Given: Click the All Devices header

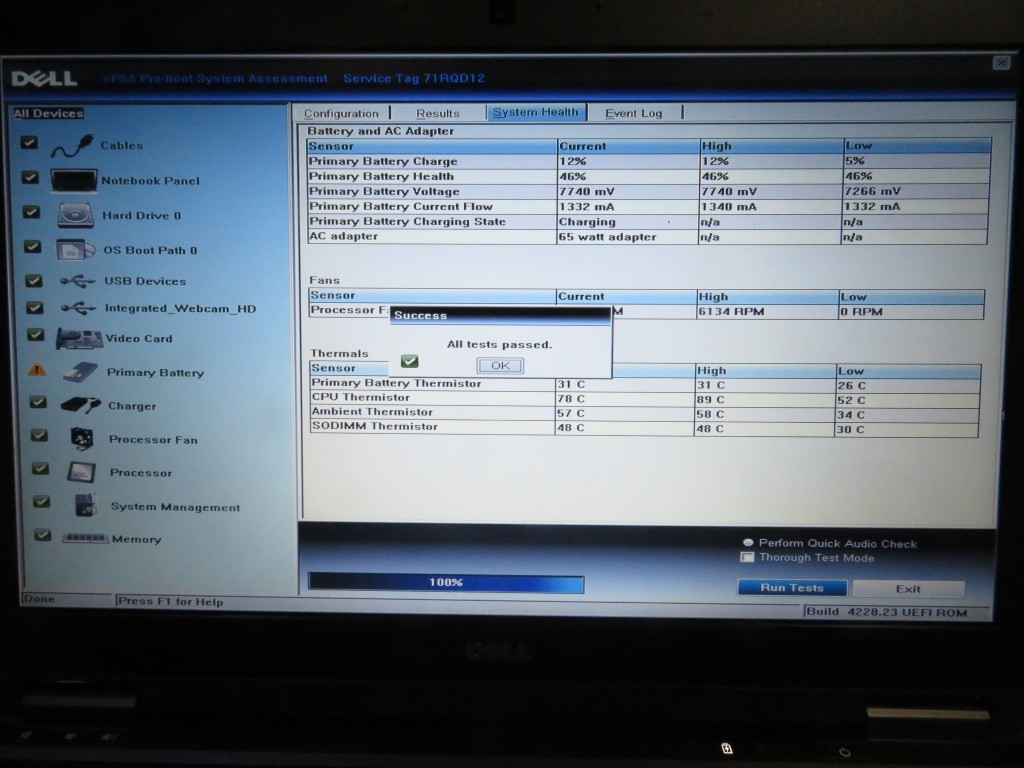Looking at the screenshot, I should click(49, 114).
